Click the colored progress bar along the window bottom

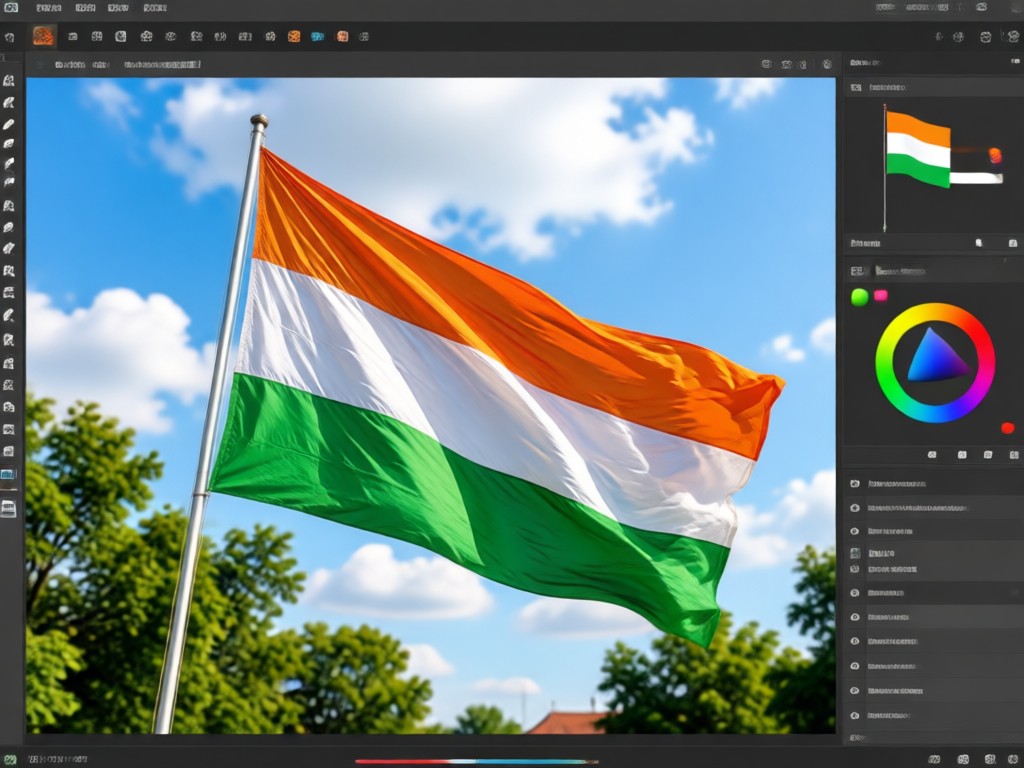tap(476, 761)
